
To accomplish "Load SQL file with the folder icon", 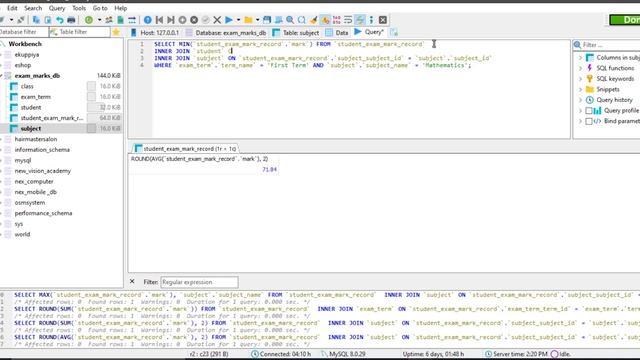I will 248,20.
